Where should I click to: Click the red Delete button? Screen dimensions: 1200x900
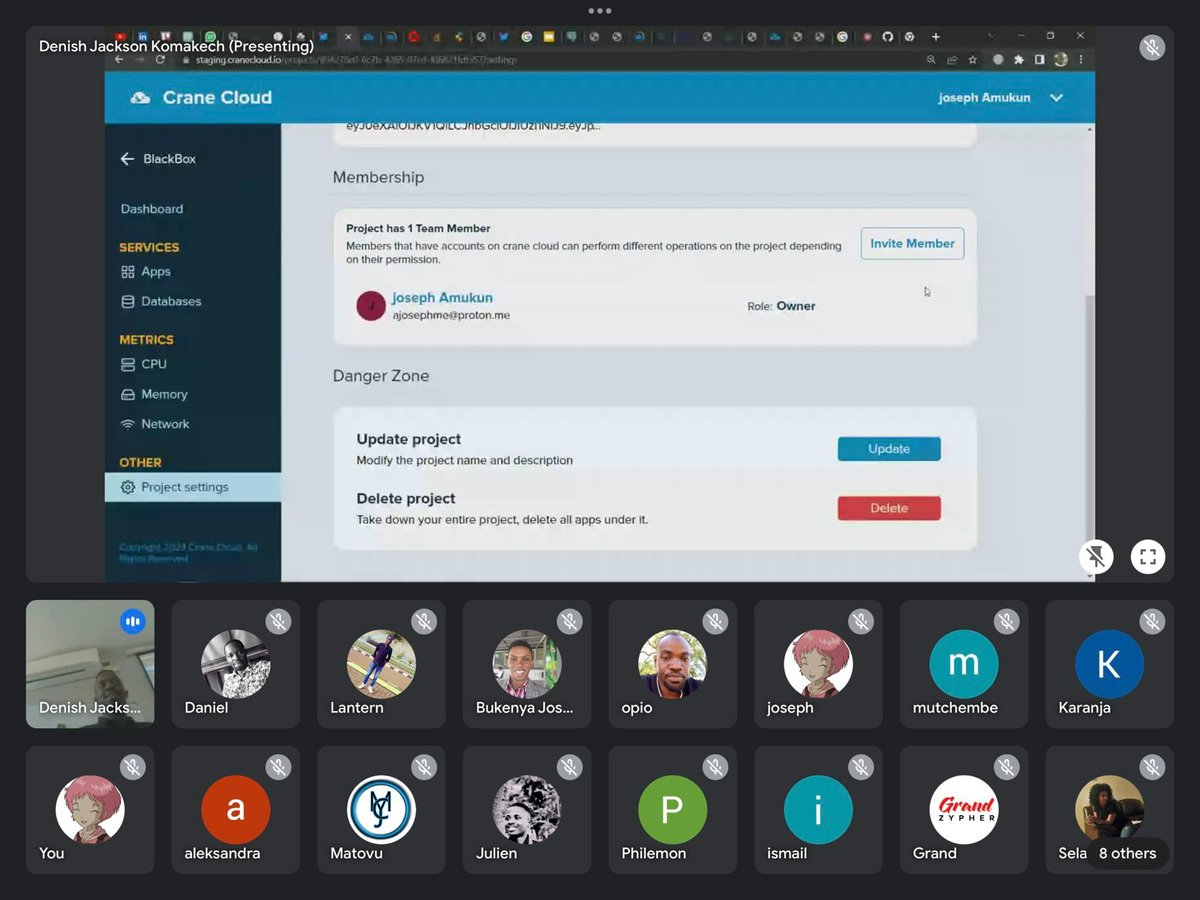(x=889, y=508)
